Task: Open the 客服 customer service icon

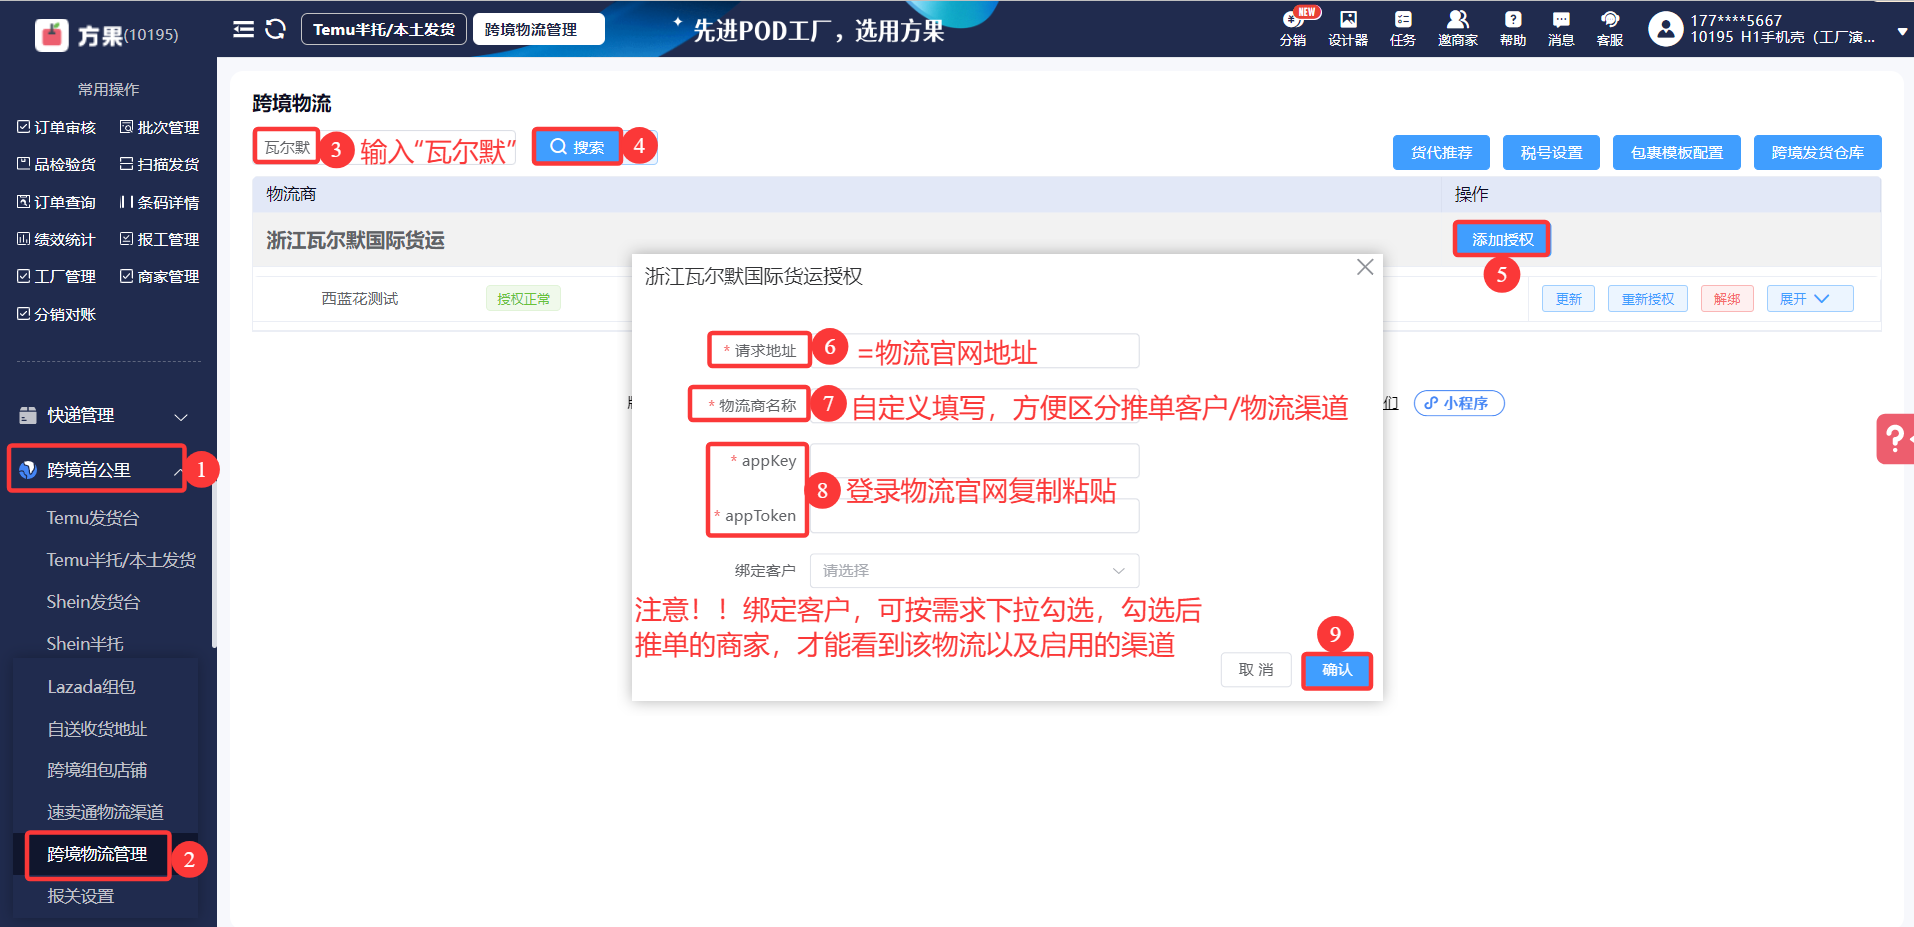Action: pyautogui.click(x=1610, y=28)
